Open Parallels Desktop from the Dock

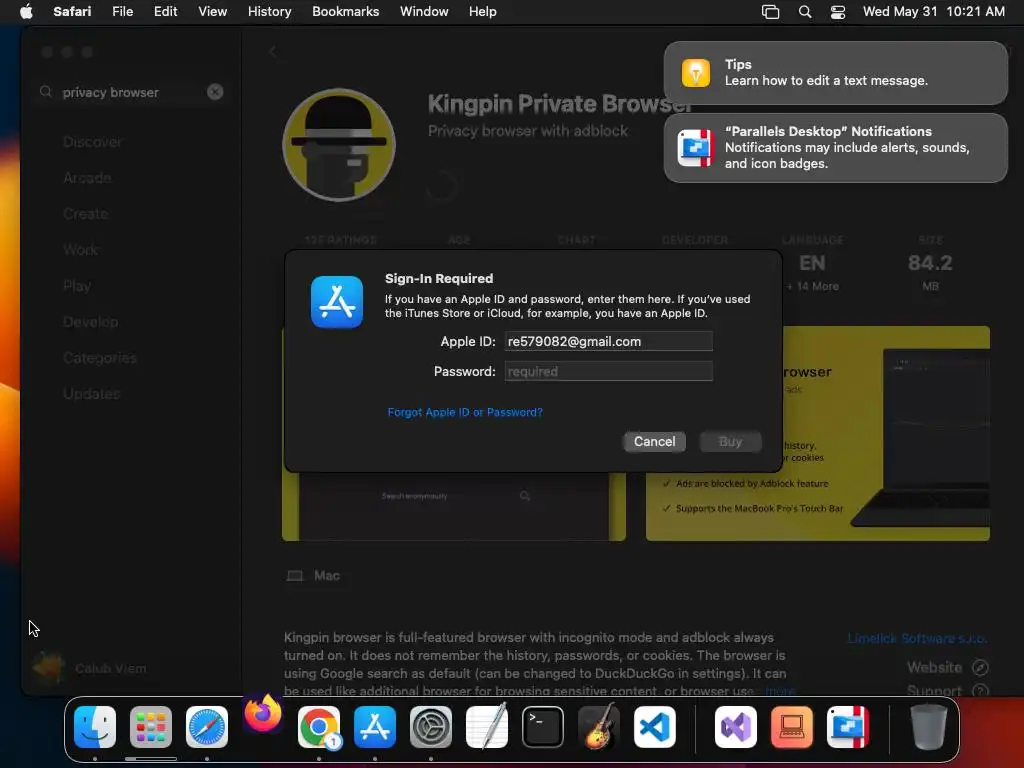pyautogui.click(x=848, y=727)
